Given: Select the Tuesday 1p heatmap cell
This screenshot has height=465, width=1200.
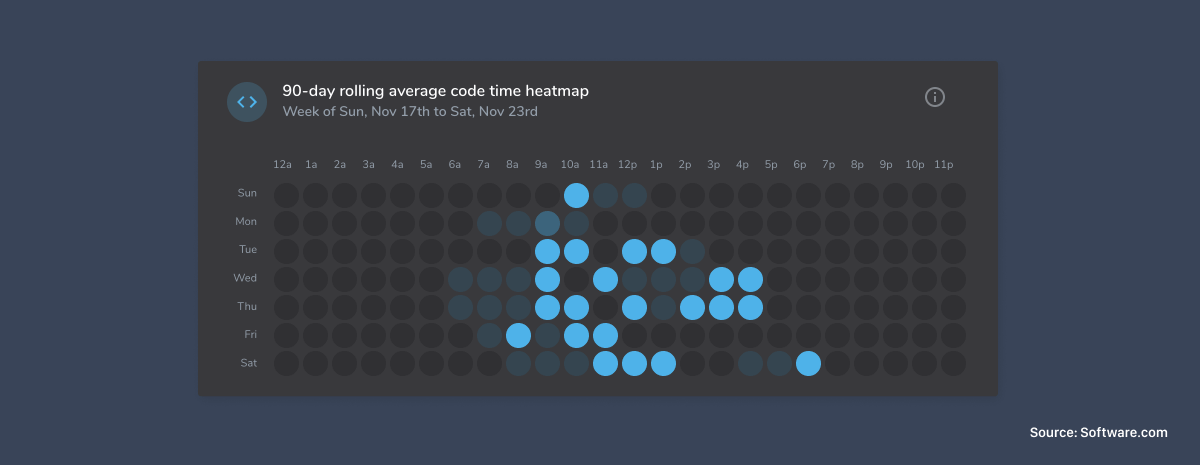Looking at the screenshot, I should point(663,251).
